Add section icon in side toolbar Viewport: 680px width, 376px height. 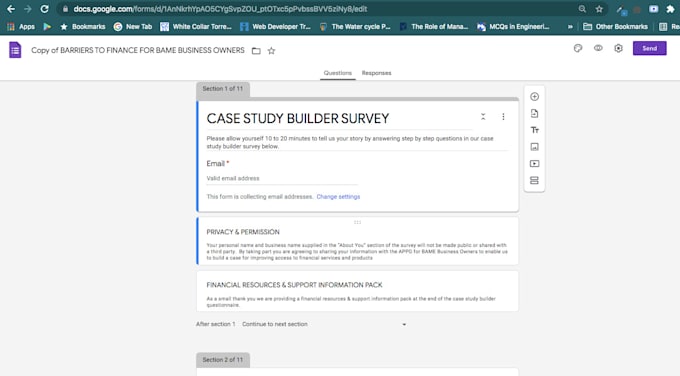pos(534,180)
